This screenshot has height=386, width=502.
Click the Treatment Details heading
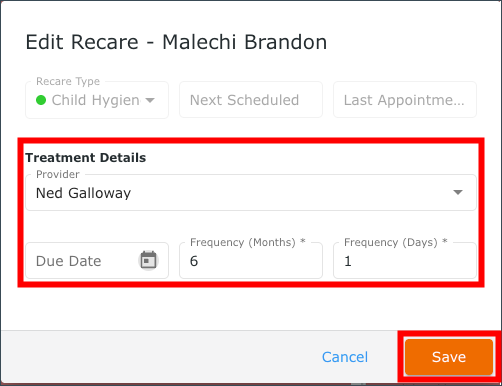[86, 158]
